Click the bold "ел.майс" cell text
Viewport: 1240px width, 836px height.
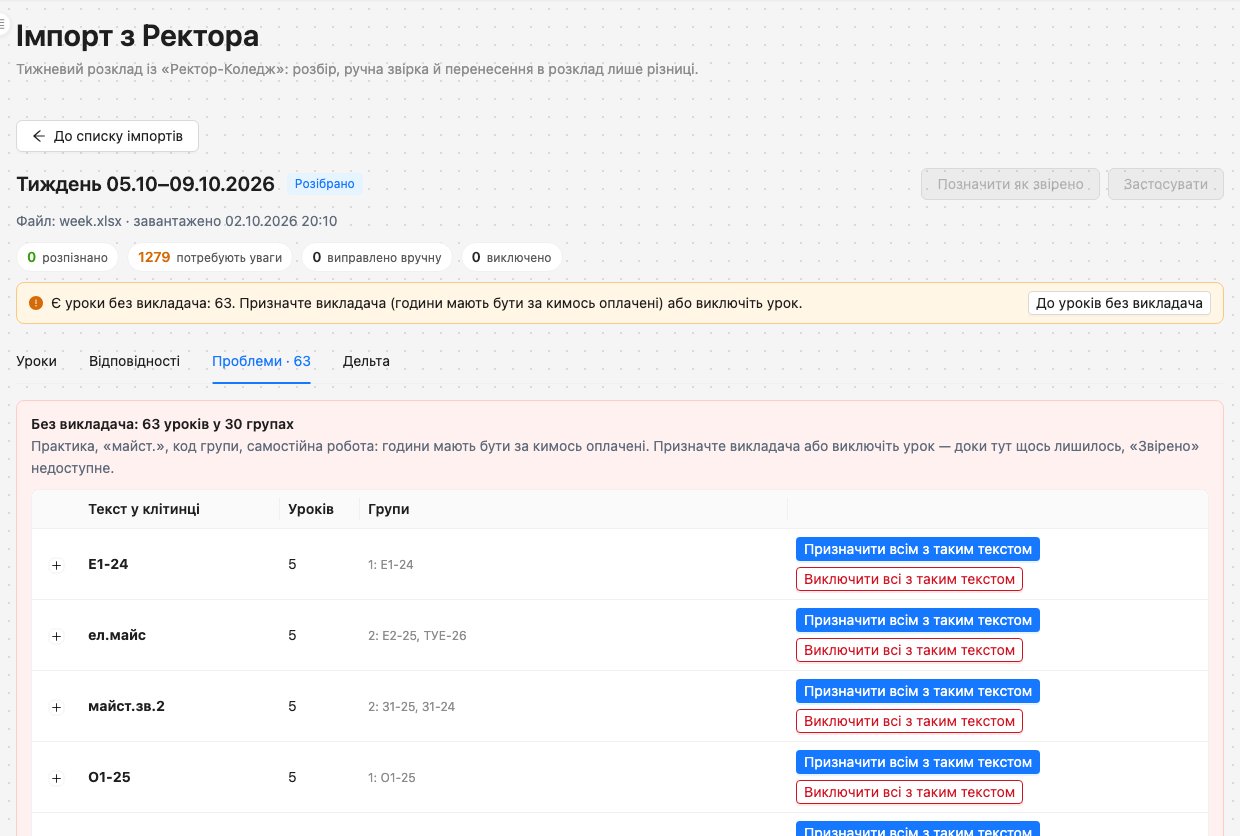pos(117,635)
